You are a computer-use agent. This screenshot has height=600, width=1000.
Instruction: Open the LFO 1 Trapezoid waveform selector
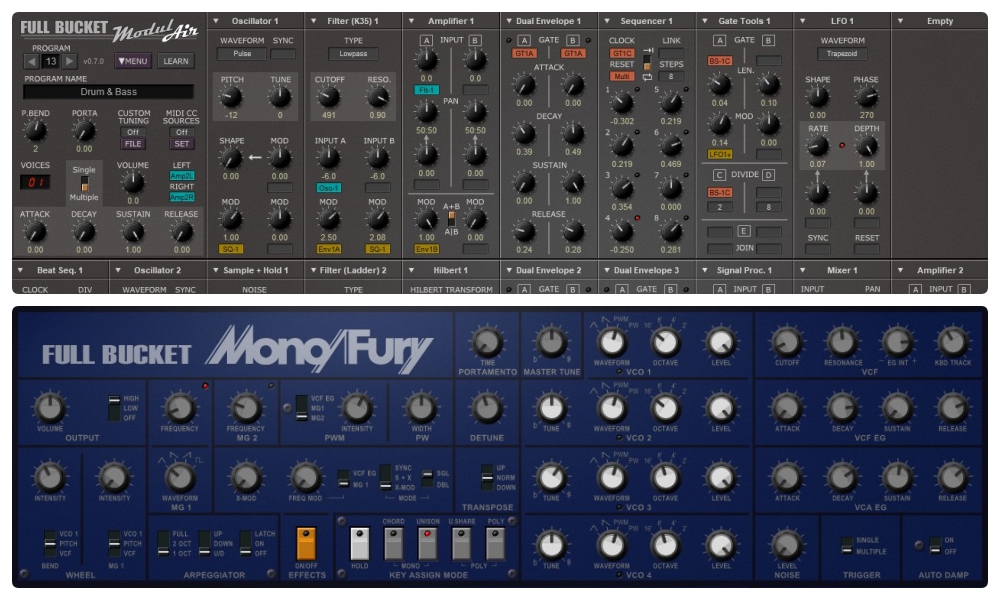tap(842, 54)
